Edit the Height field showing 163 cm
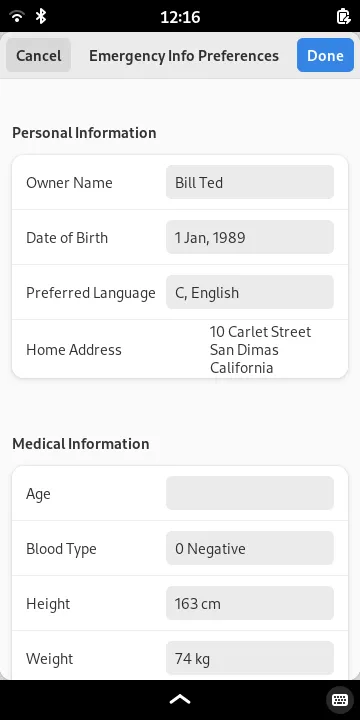Image resolution: width=360 pixels, height=720 pixels. point(250,603)
